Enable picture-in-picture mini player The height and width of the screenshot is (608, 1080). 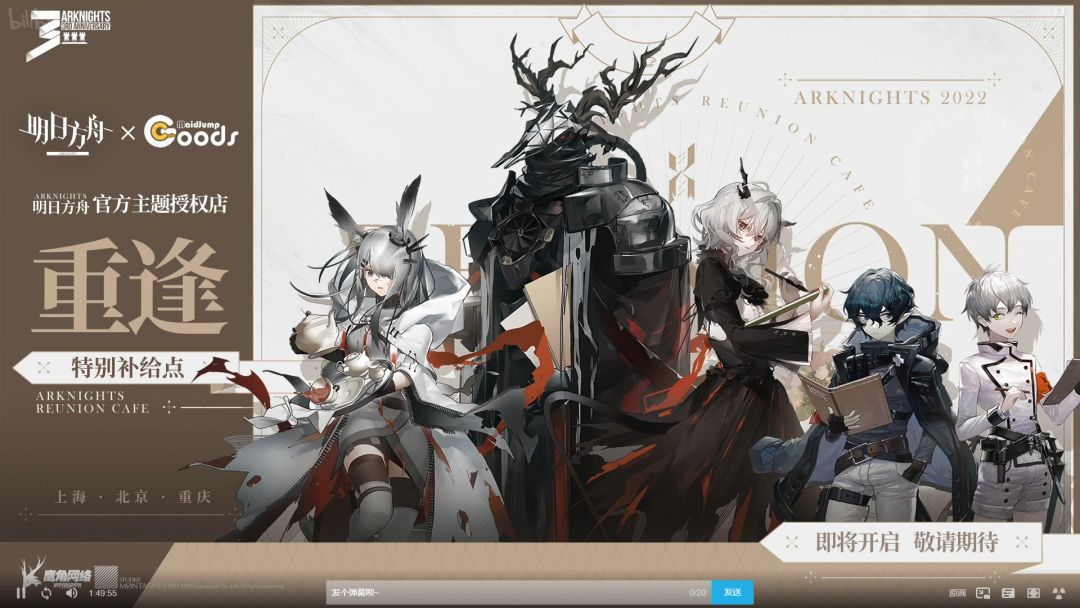(983, 593)
